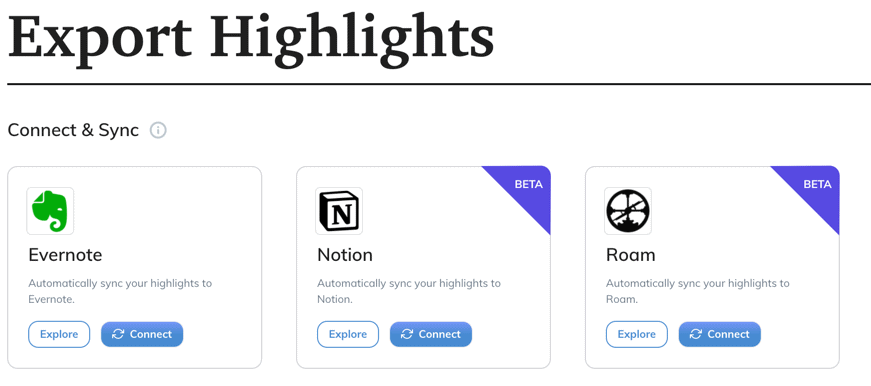The height and width of the screenshot is (386, 871).
Task: Click the Roam card title
Action: 630,255
